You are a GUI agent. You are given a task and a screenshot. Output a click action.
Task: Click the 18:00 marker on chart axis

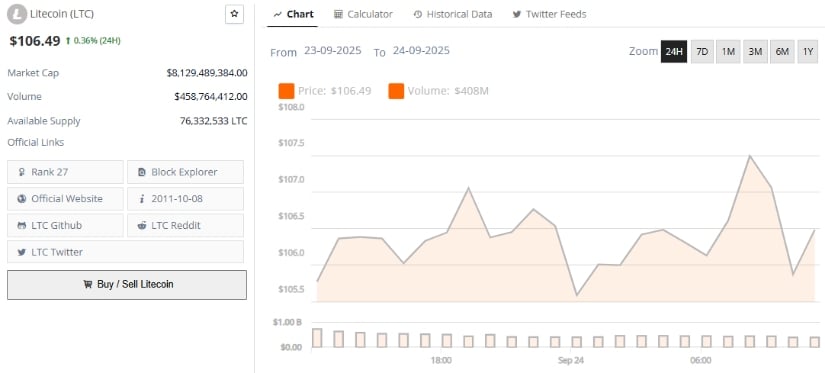click(x=441, y=360)
